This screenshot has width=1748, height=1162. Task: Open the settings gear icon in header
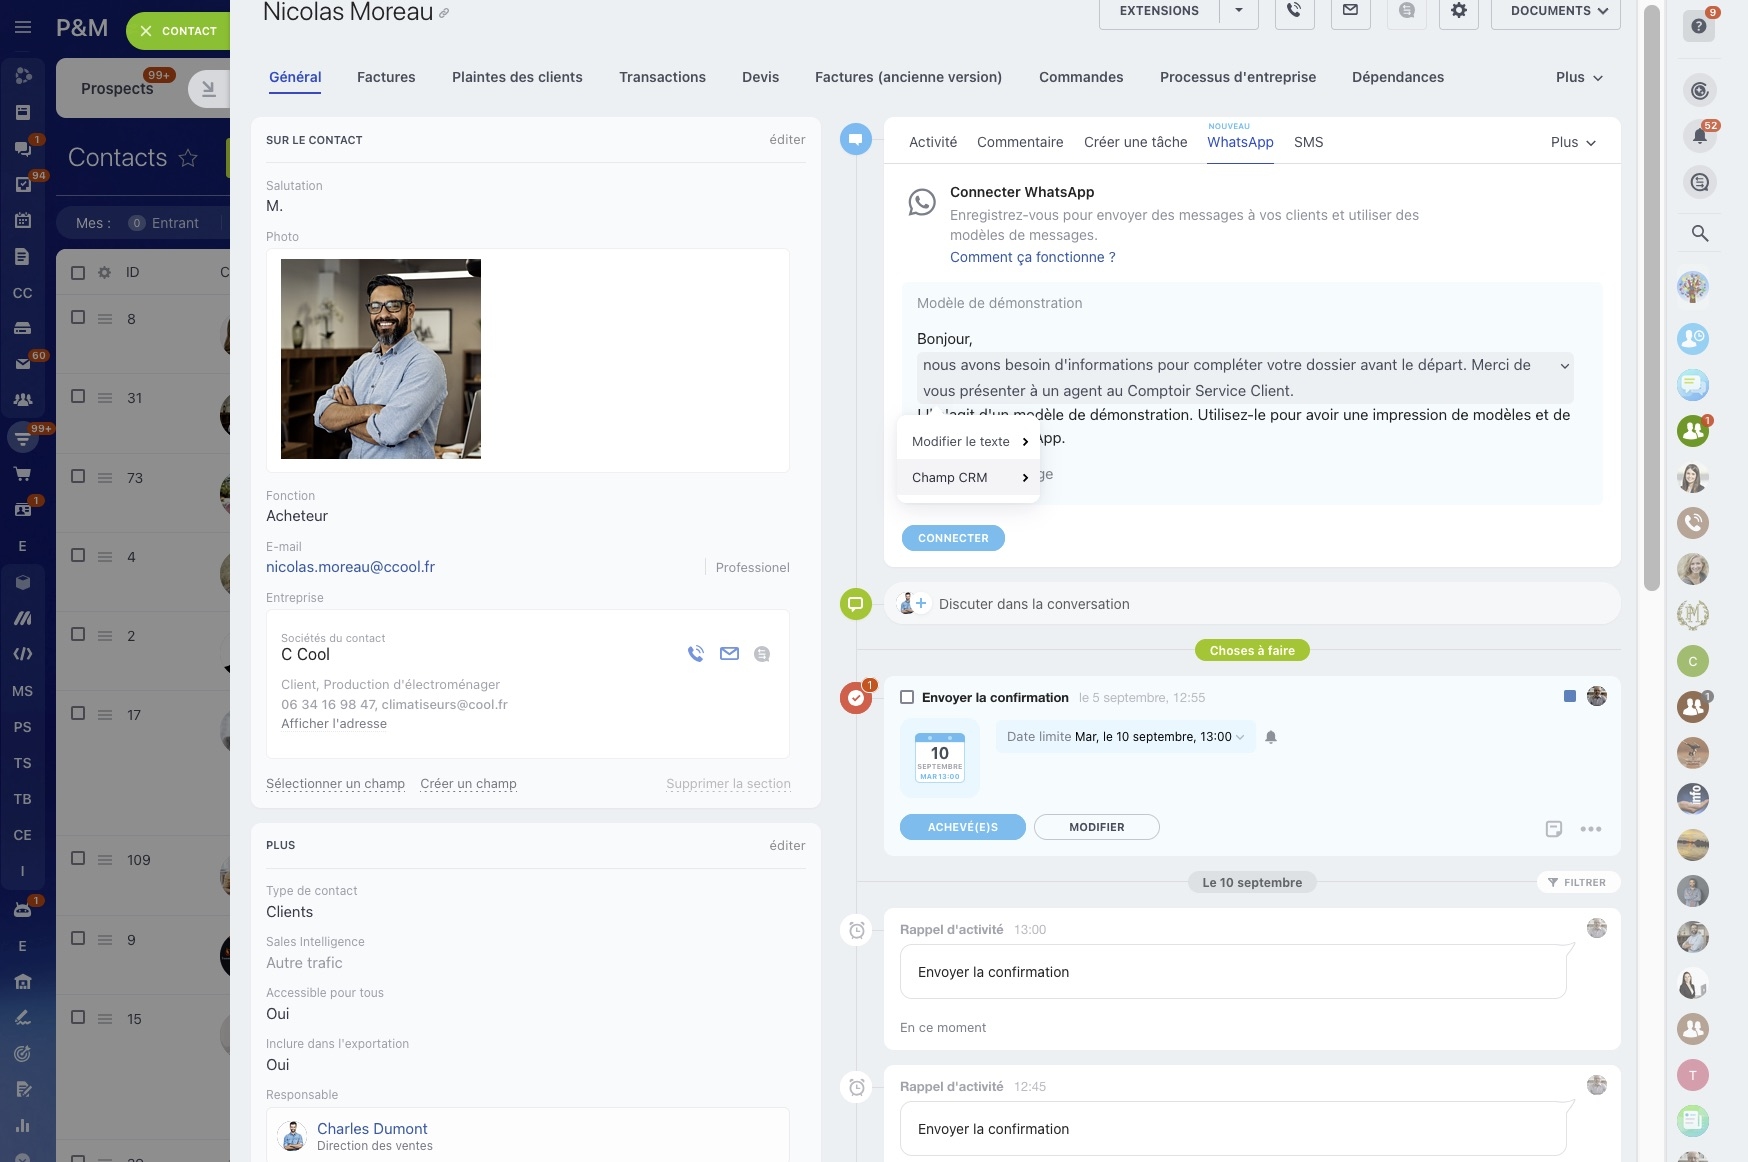pos(1459,11)
